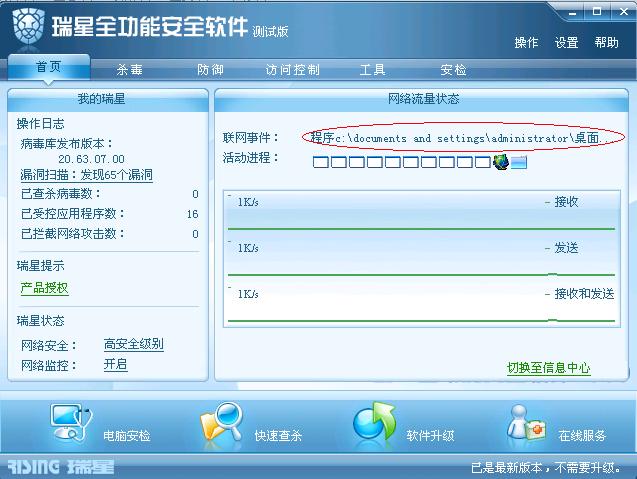
Task: Switch to the 首页 home tab
Action: point(49,67)
